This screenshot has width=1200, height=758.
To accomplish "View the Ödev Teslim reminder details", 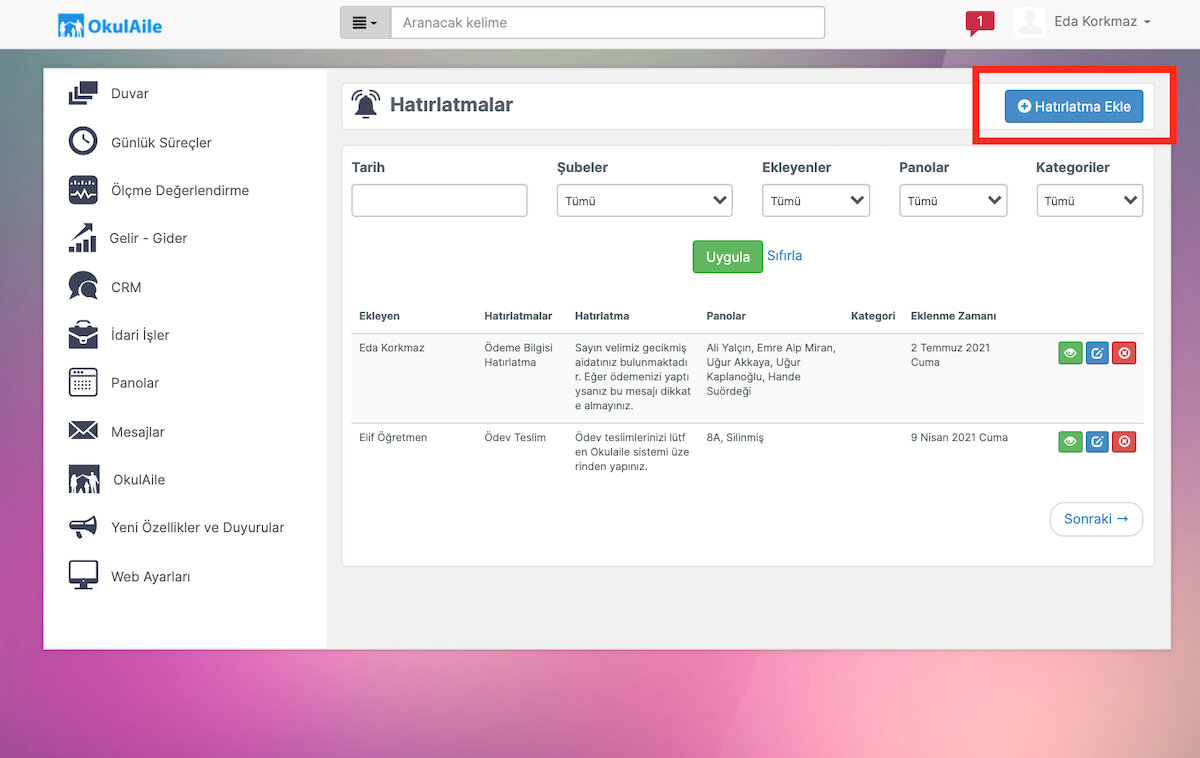I will pyautogui.click(x=1070, y=441).
